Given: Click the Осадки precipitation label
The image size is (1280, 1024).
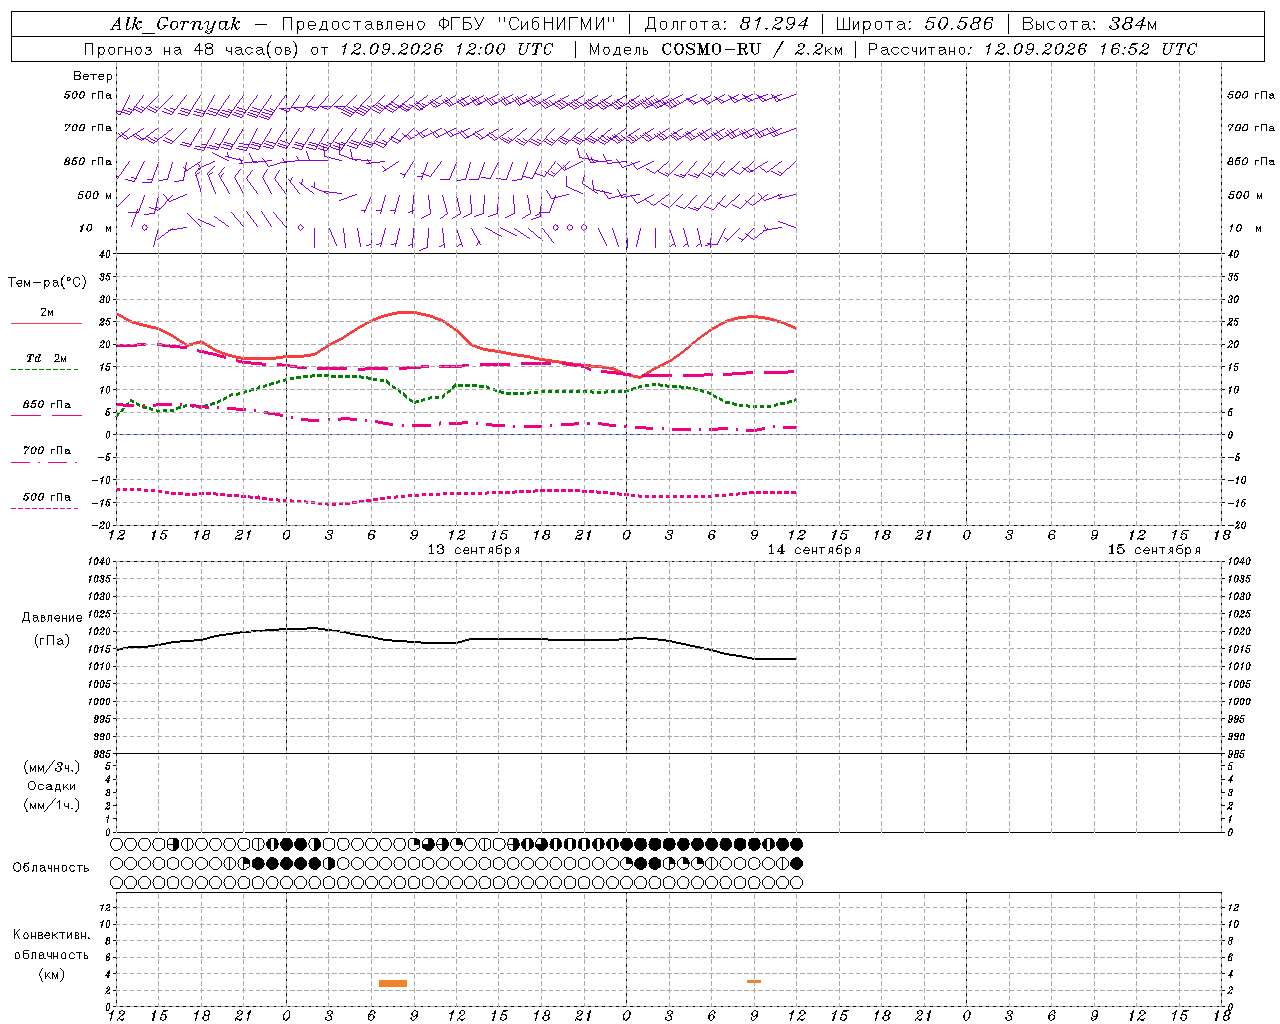Looking at the screenshot, I should tap(52, 786).
